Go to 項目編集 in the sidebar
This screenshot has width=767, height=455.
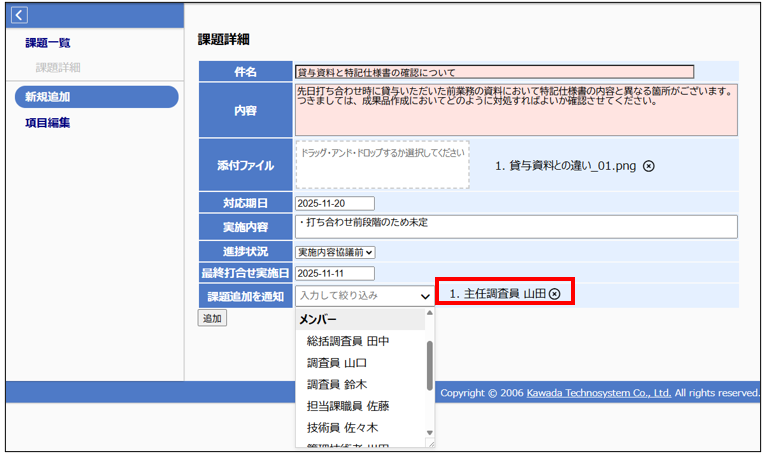click(48, 123)
